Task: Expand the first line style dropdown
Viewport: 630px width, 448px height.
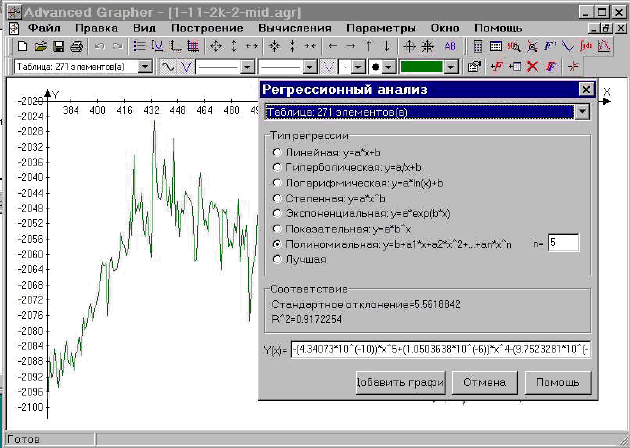Action: point(248,67)
